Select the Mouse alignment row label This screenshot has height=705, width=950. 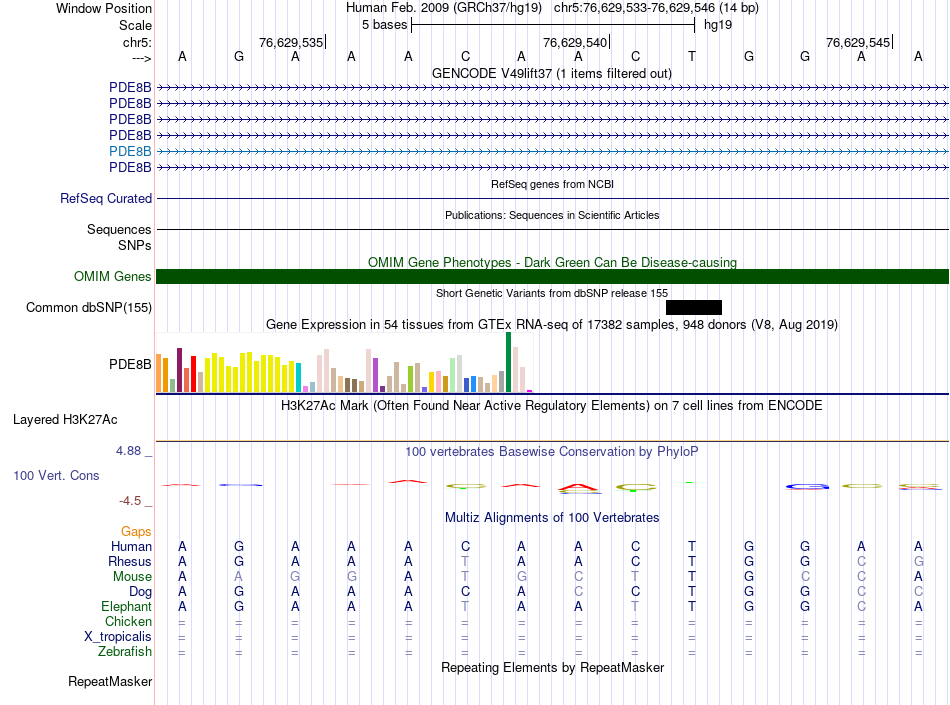(132, 577)
